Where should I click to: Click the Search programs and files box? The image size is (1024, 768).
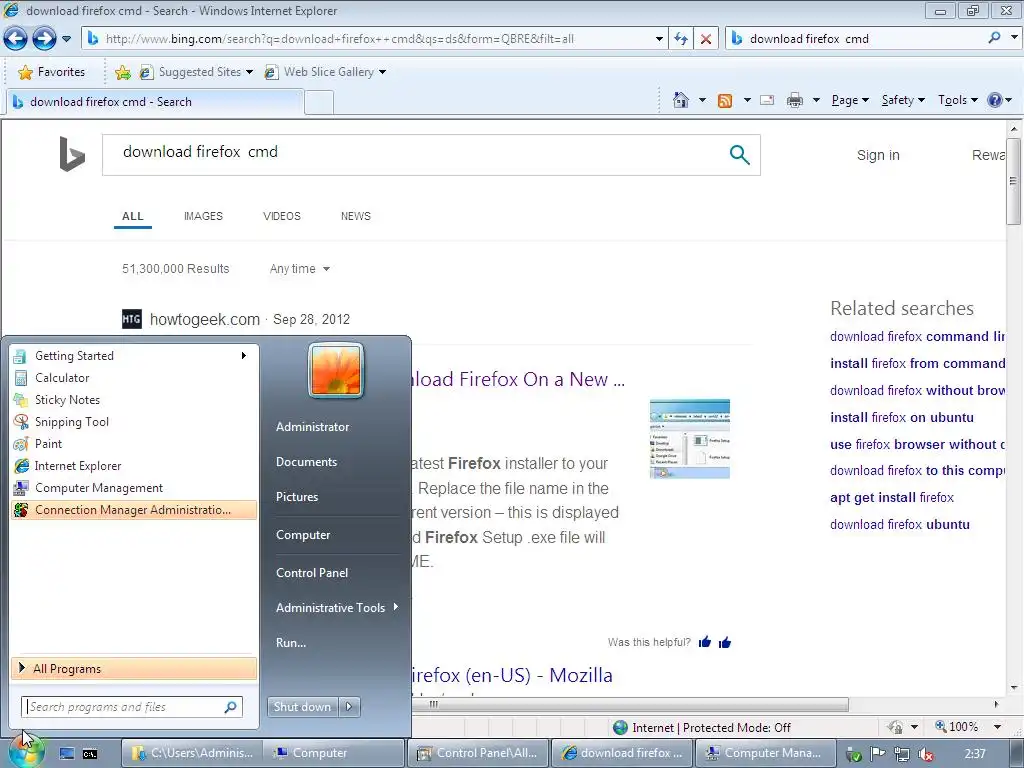click(132, 707)
